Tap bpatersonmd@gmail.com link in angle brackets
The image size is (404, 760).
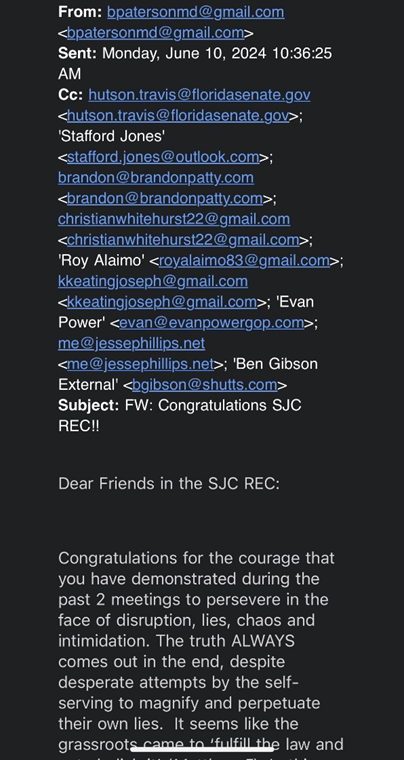coord(155,33)
